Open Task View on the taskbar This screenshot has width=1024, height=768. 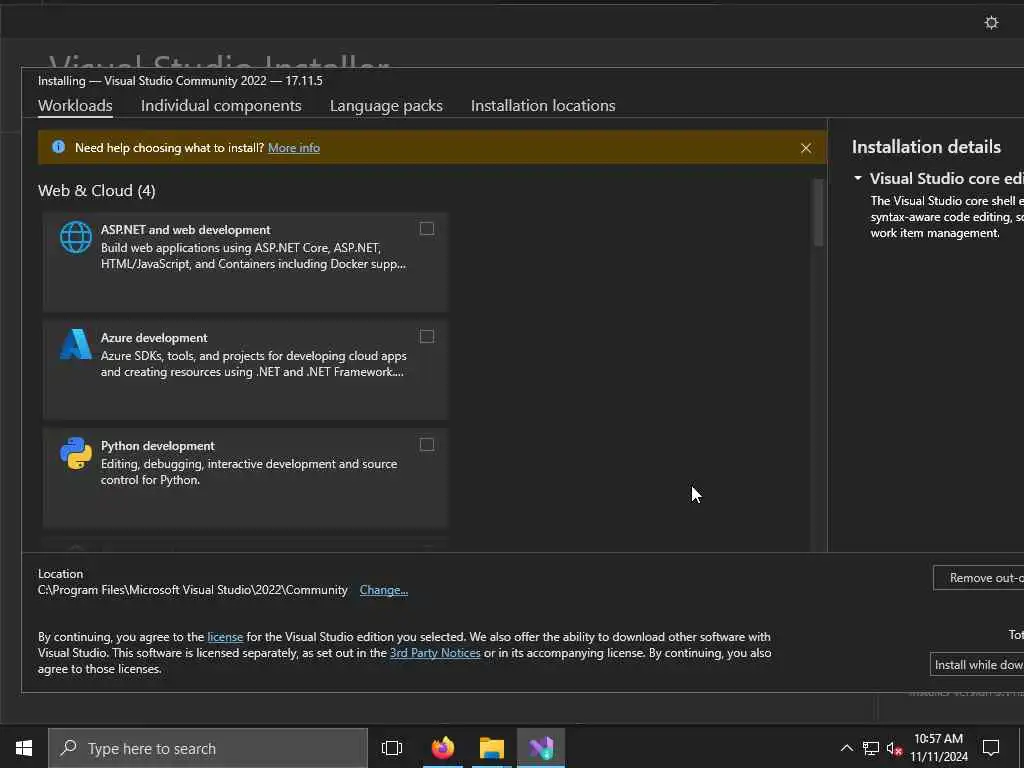(392, 748)
